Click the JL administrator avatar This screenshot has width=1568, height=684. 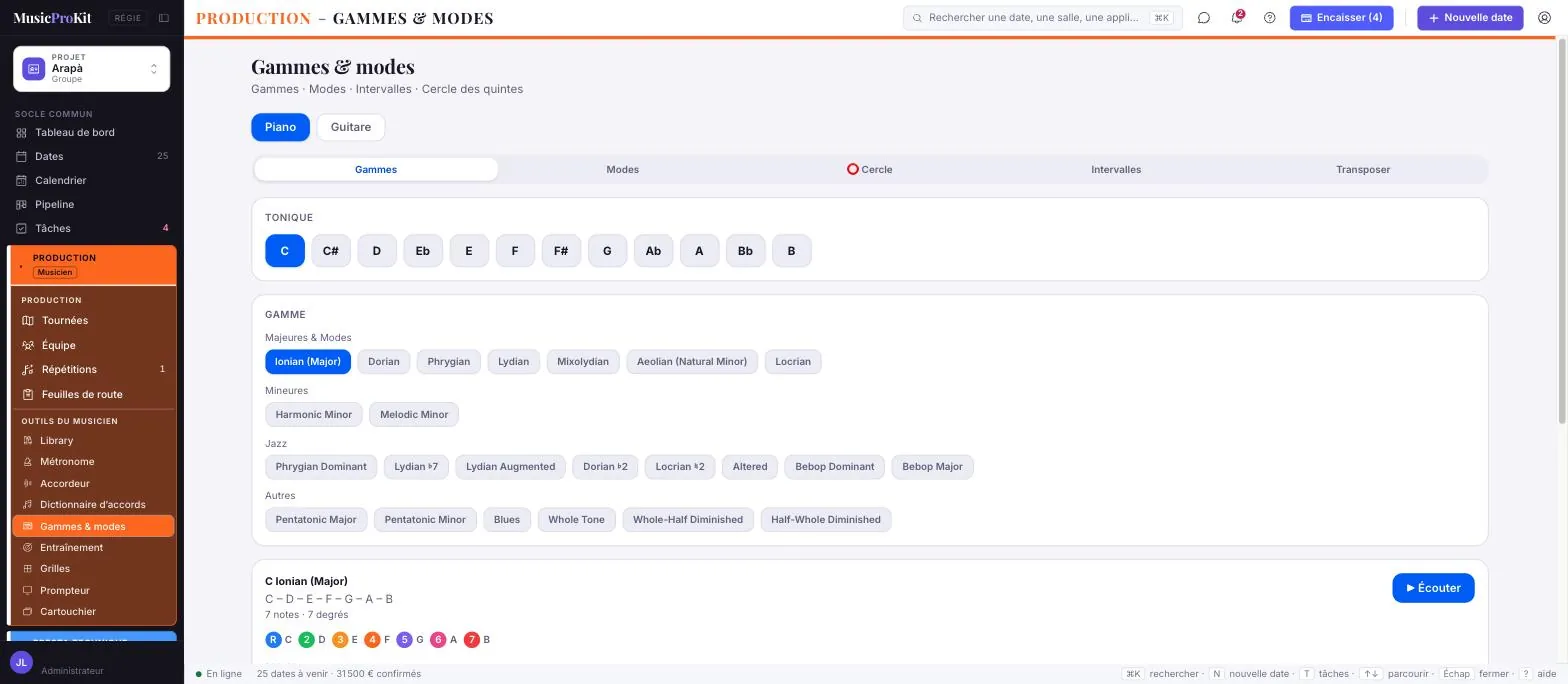click(x=21, y=662)
